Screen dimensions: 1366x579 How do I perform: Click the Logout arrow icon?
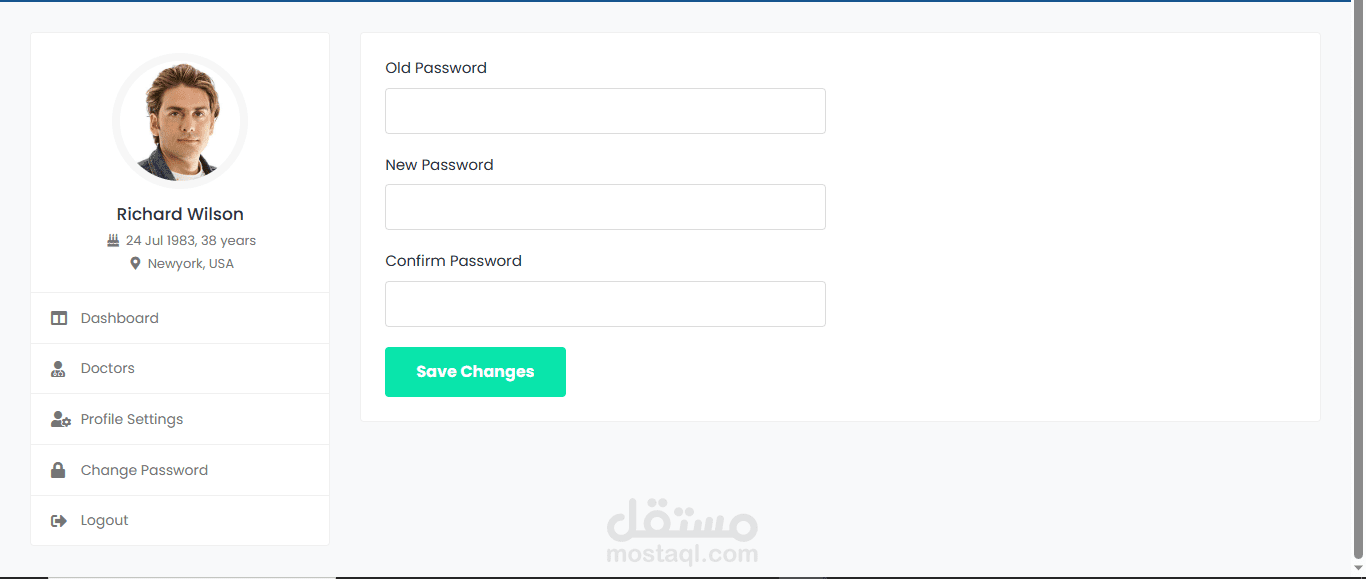(59, 521)
